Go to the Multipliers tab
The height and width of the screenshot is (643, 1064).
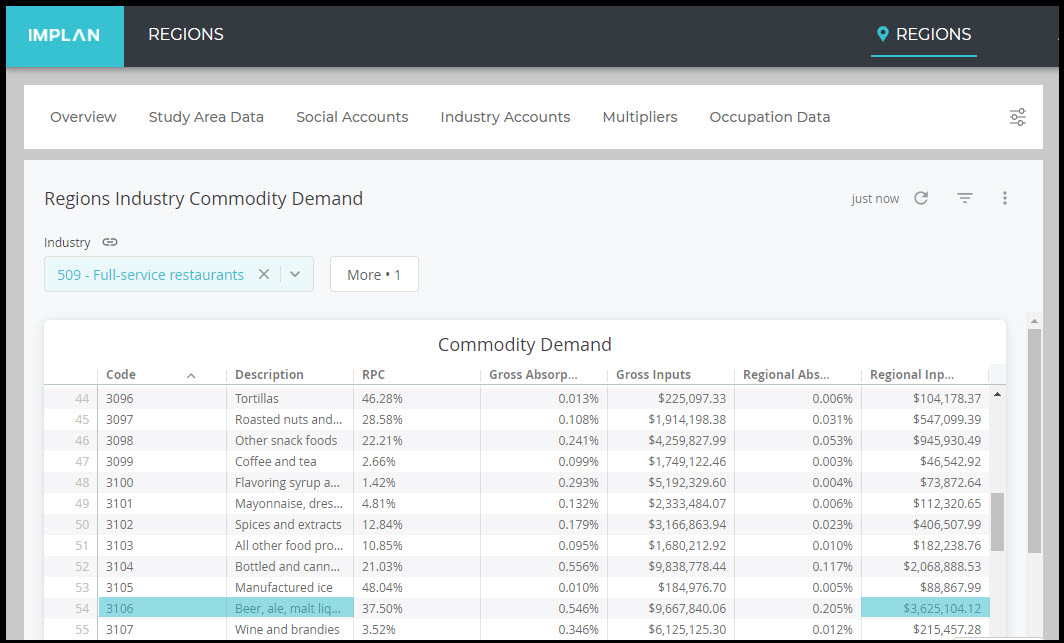(x=639, y=117)
